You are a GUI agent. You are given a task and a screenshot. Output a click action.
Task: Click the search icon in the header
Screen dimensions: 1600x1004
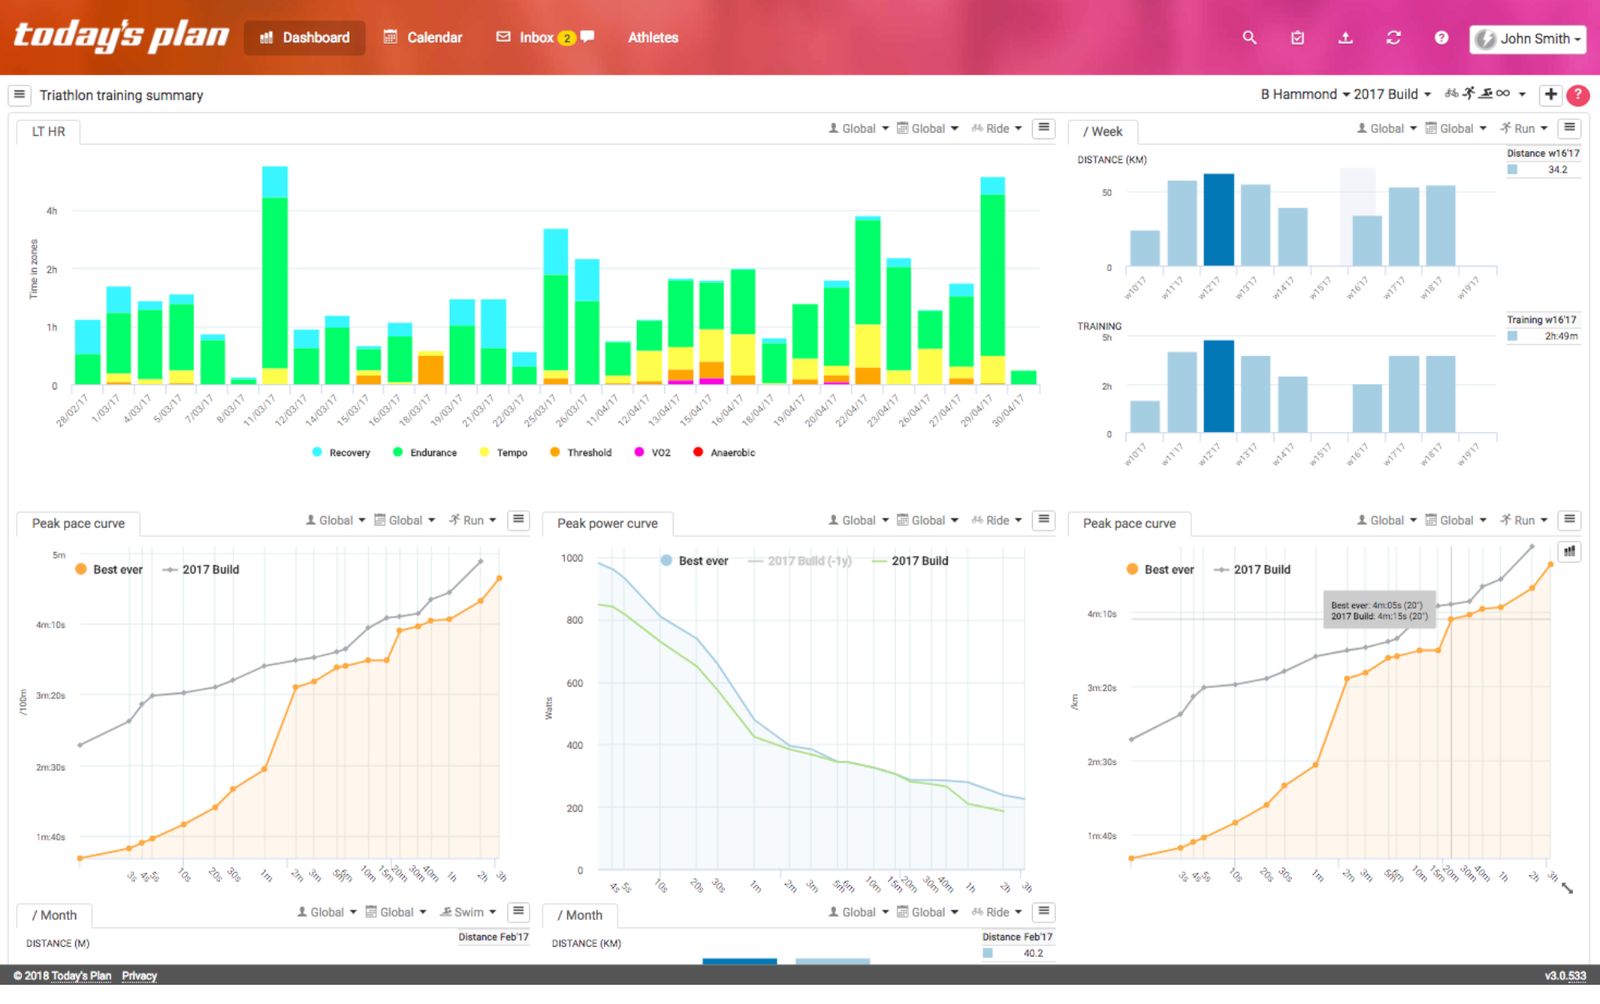(x=1249, y=37)
